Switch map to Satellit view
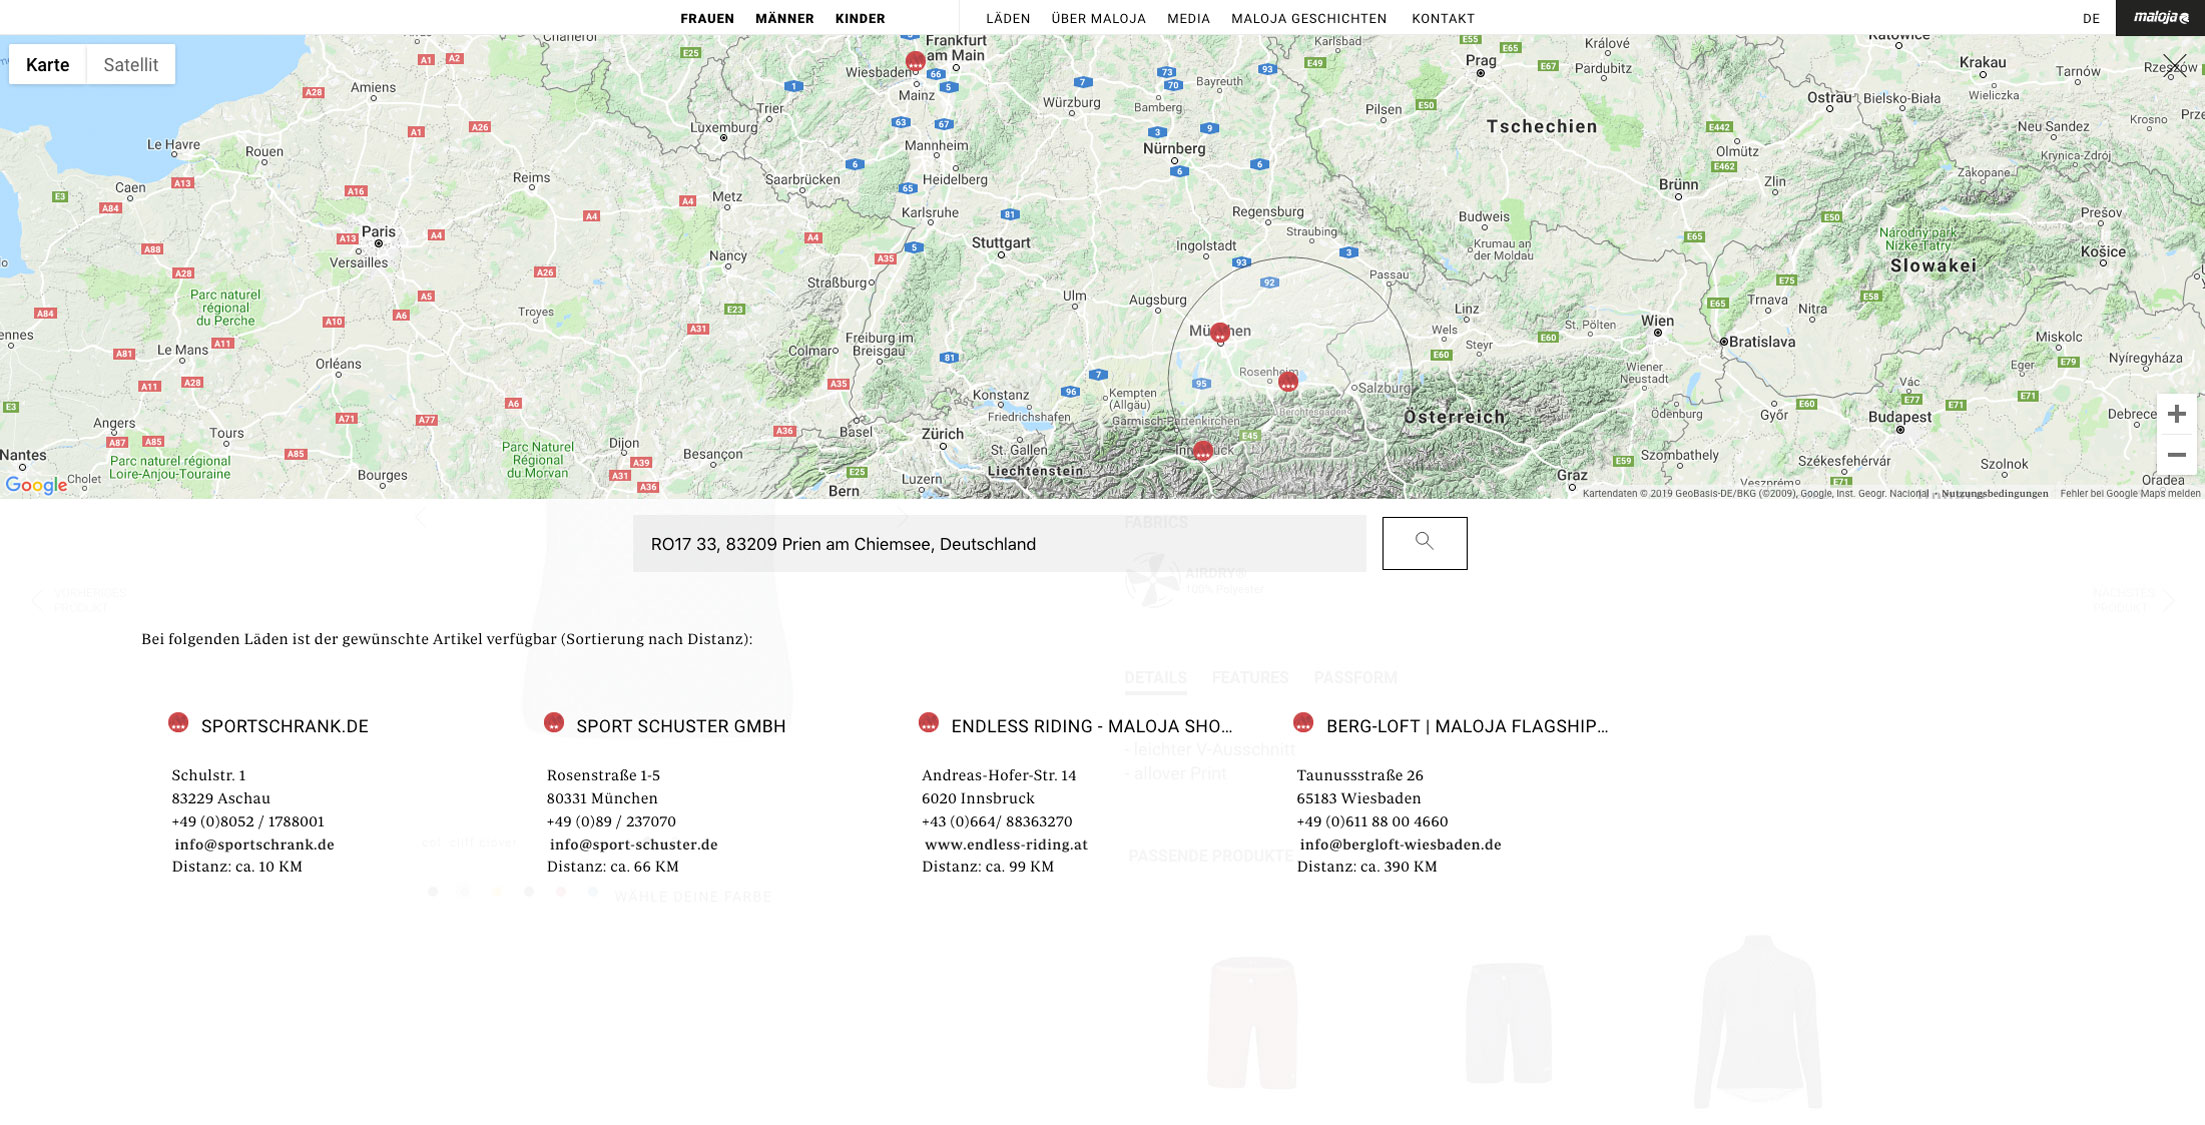 pyautogui.click(x=131, y=65)
